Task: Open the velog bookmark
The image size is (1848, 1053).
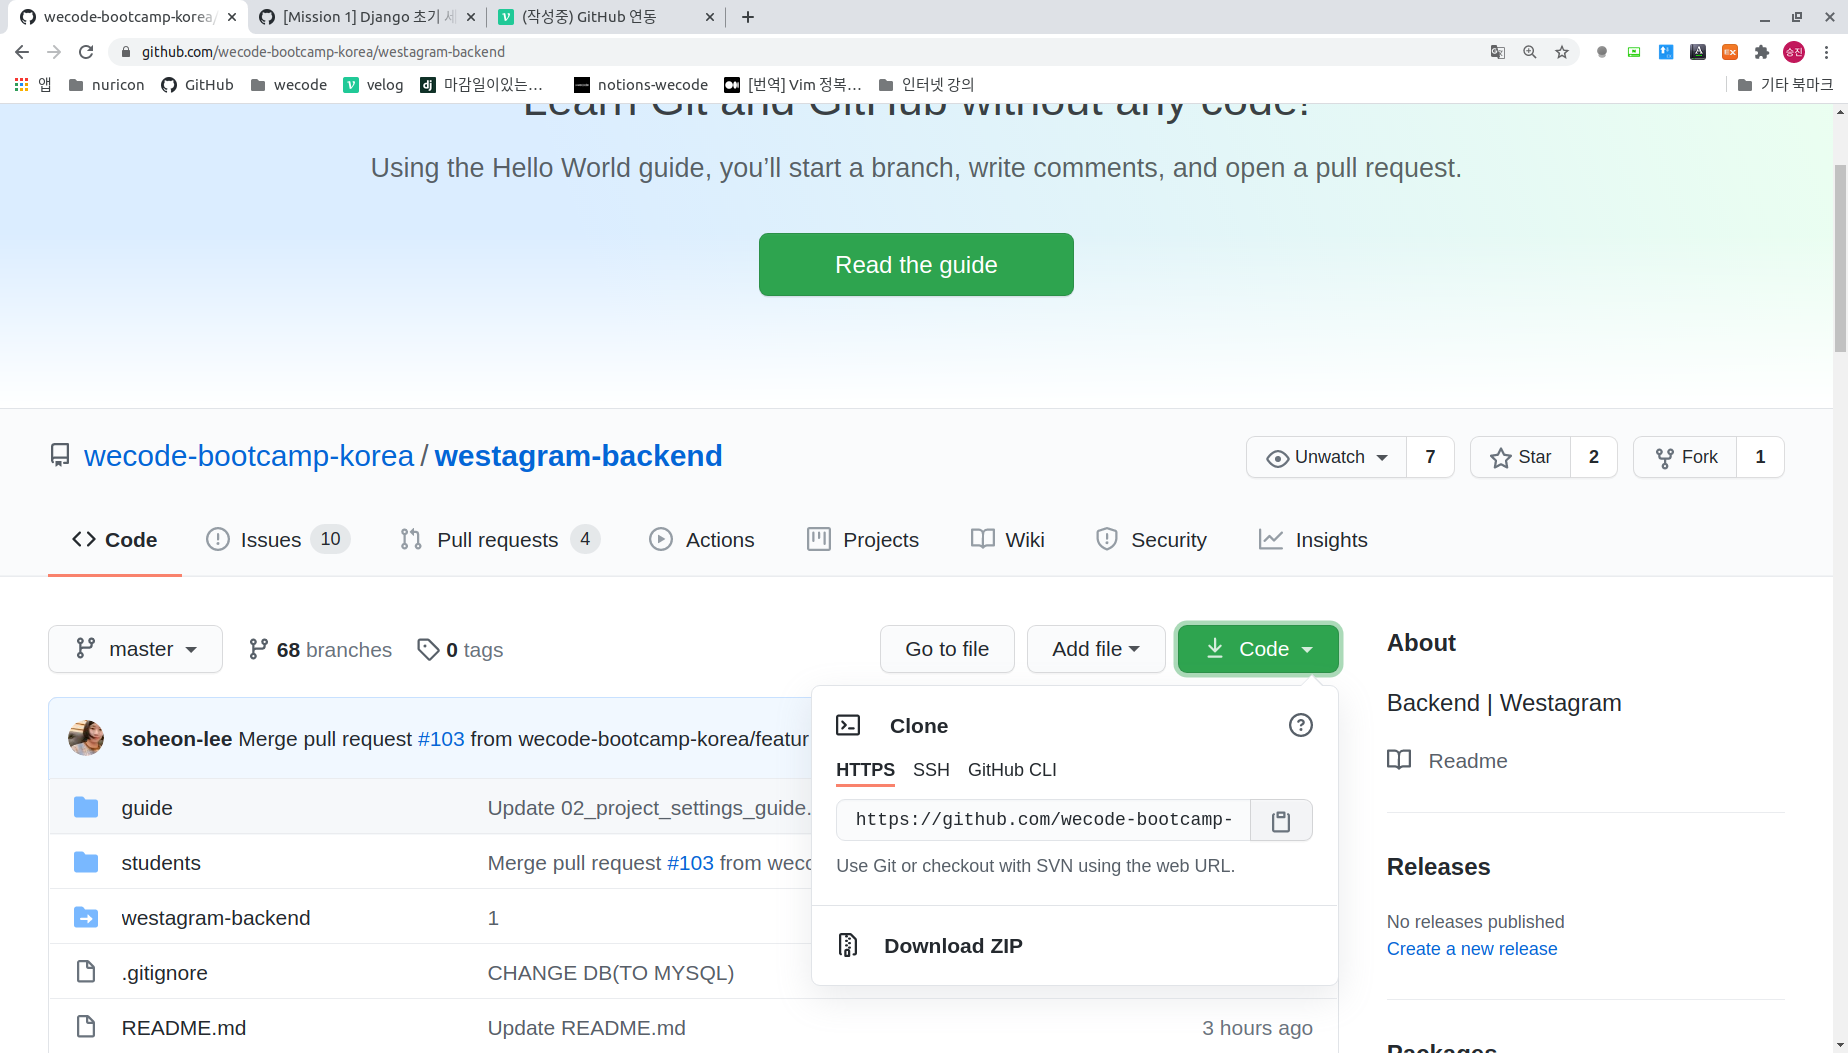Action: [x=373, y=85]
